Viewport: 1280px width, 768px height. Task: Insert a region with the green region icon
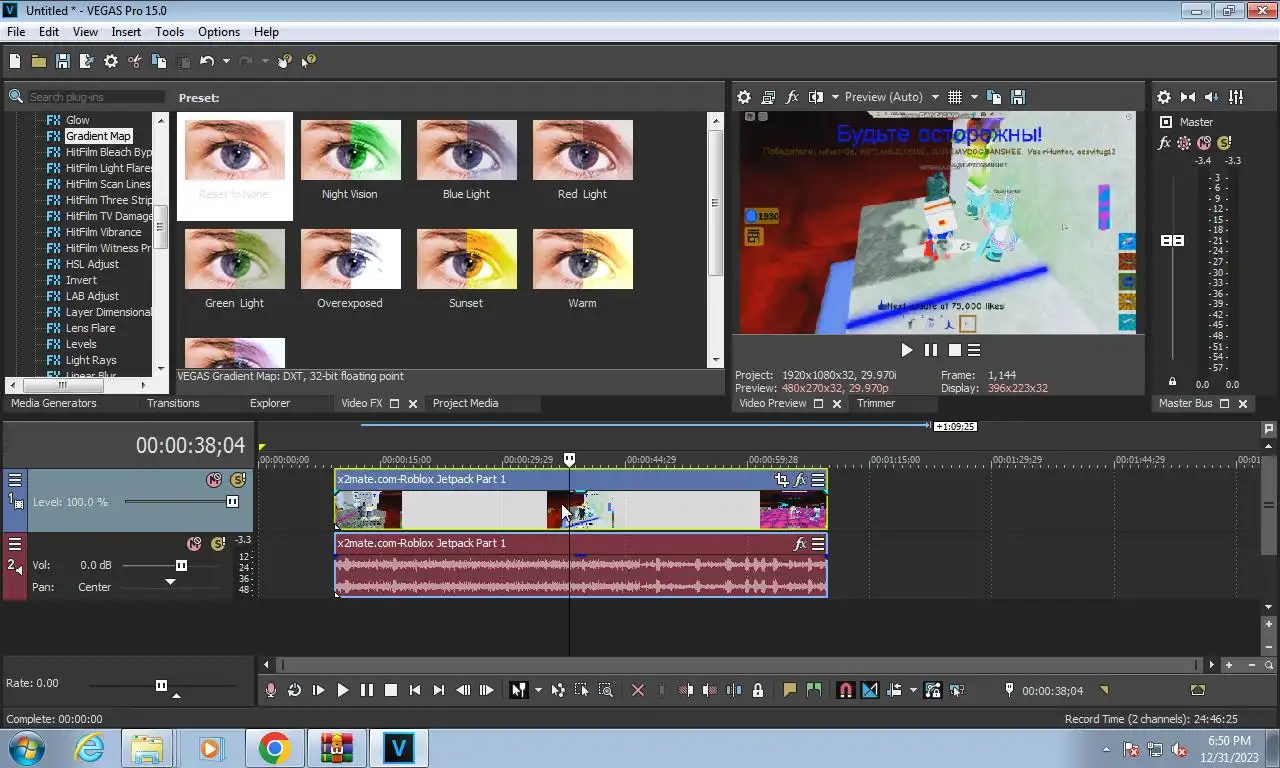pyautogui.click(x=813, y=690)
